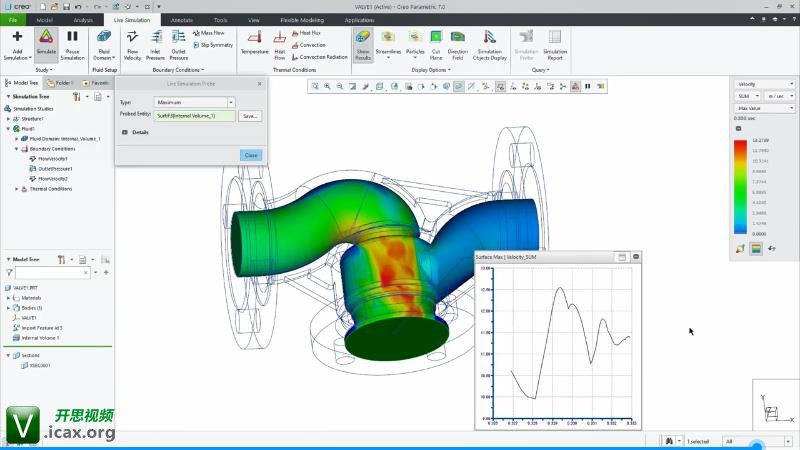800x450 pixels.
Task: Pause the running simulation
Action: click(73, 44)
